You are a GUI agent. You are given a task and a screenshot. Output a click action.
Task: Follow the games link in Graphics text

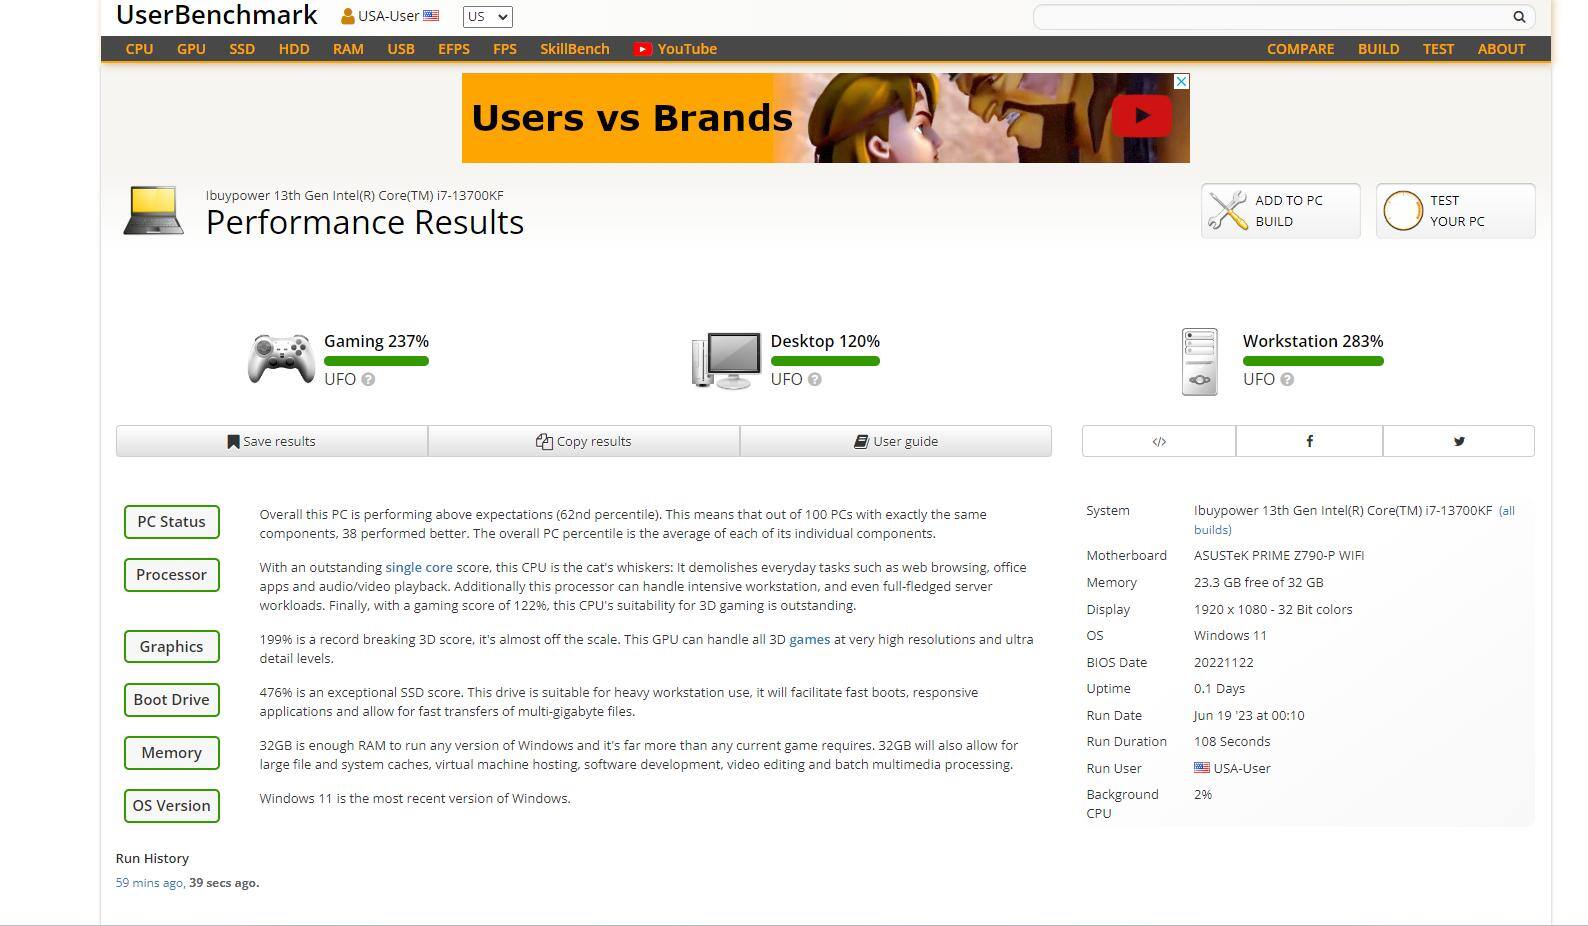(809, 639)
